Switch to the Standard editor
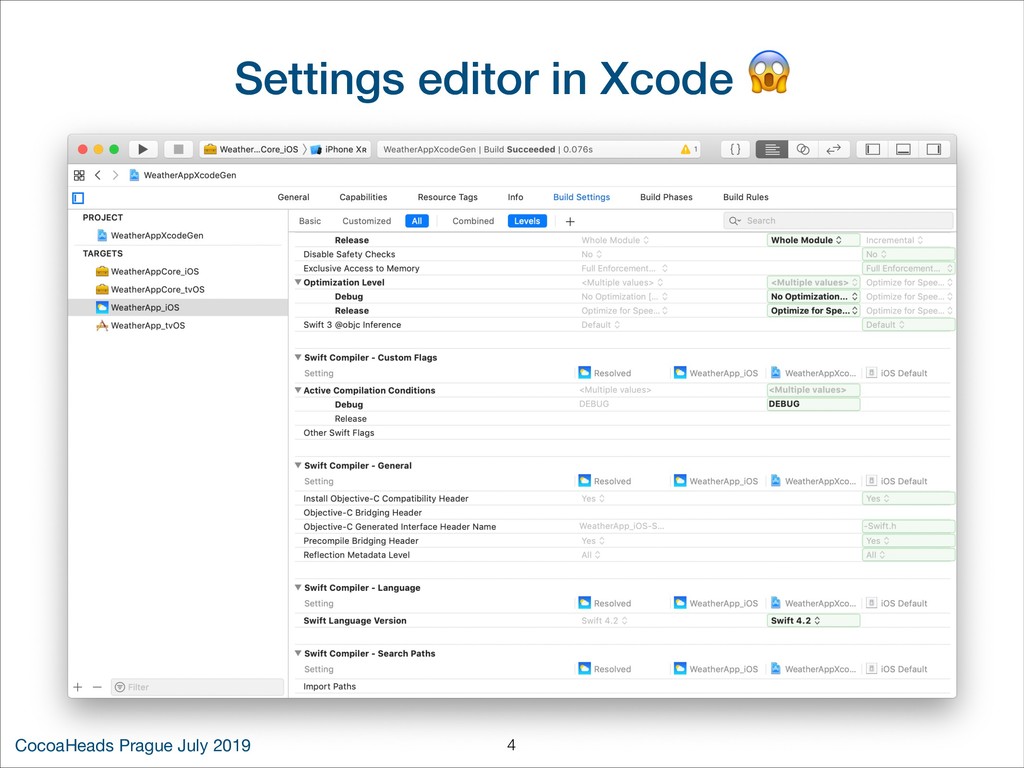 pyautogui.click(x=771, y=150)
